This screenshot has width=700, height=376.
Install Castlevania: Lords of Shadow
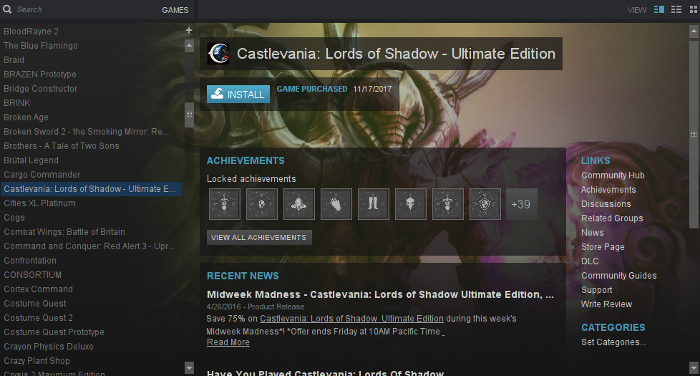click(x=238, y=94)
